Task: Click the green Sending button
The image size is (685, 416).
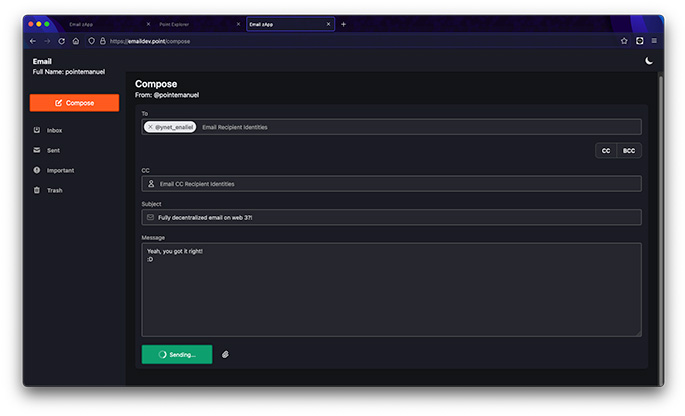Action: tap(177, 354)
